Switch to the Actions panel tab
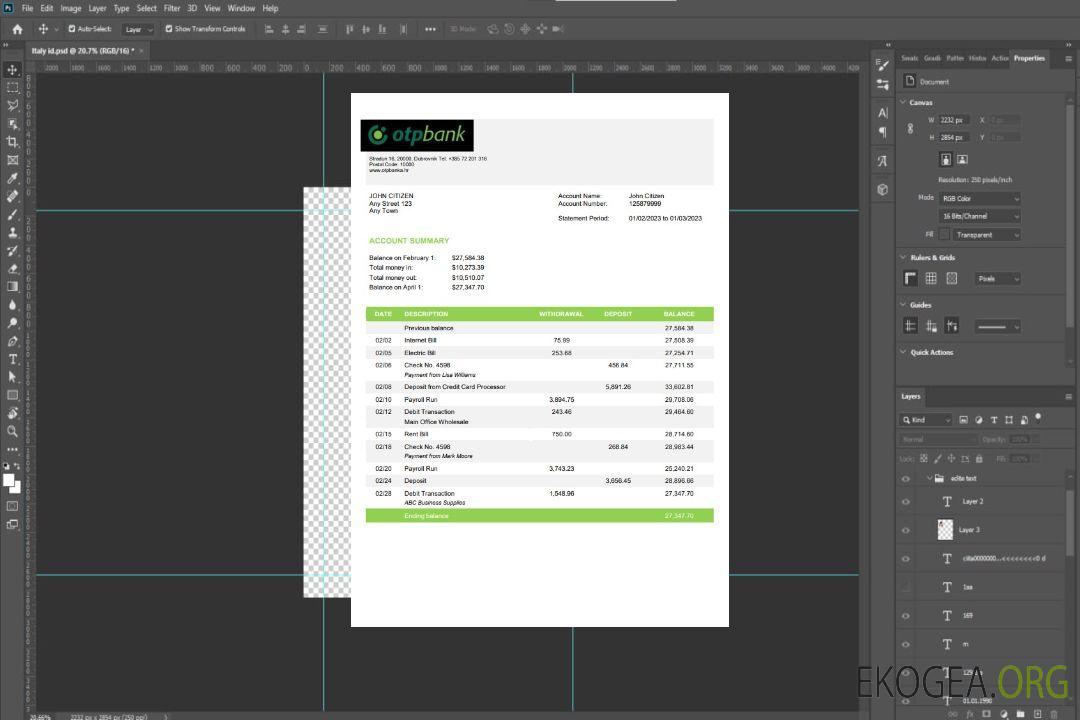 point(999,59)
